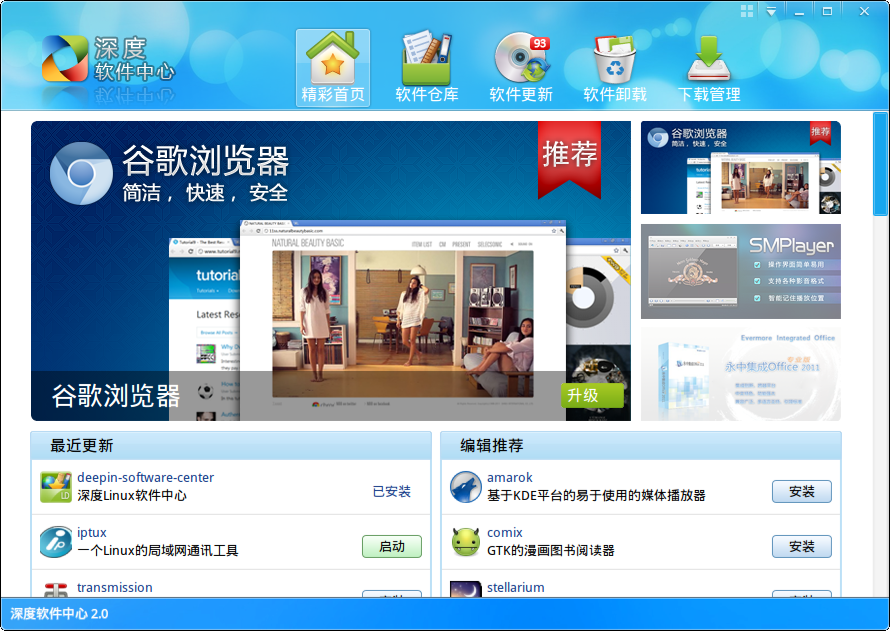Maximize the software center window
The image size is (890, 631).
[x=827, y=11]
